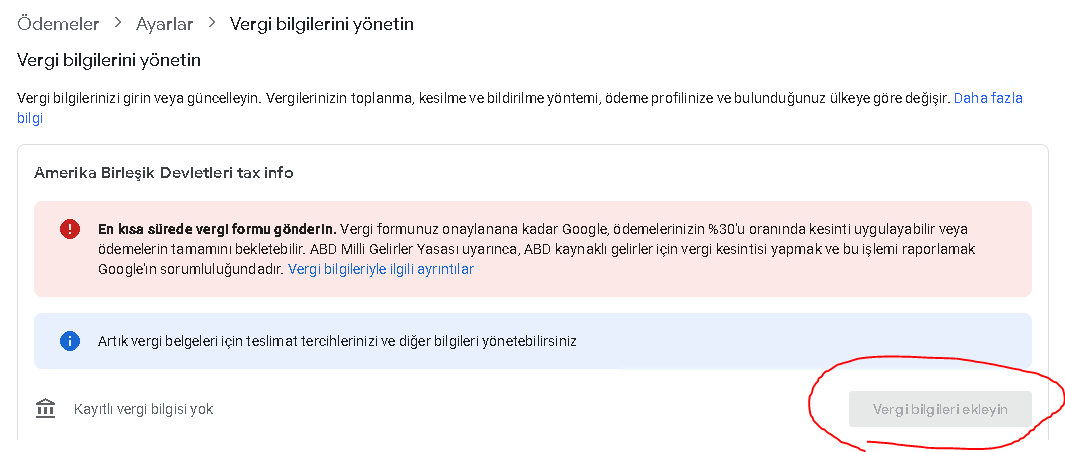Click the chevron after Ödemeler breadcrumb
The image size is (1065, 452).
point(118,23)
